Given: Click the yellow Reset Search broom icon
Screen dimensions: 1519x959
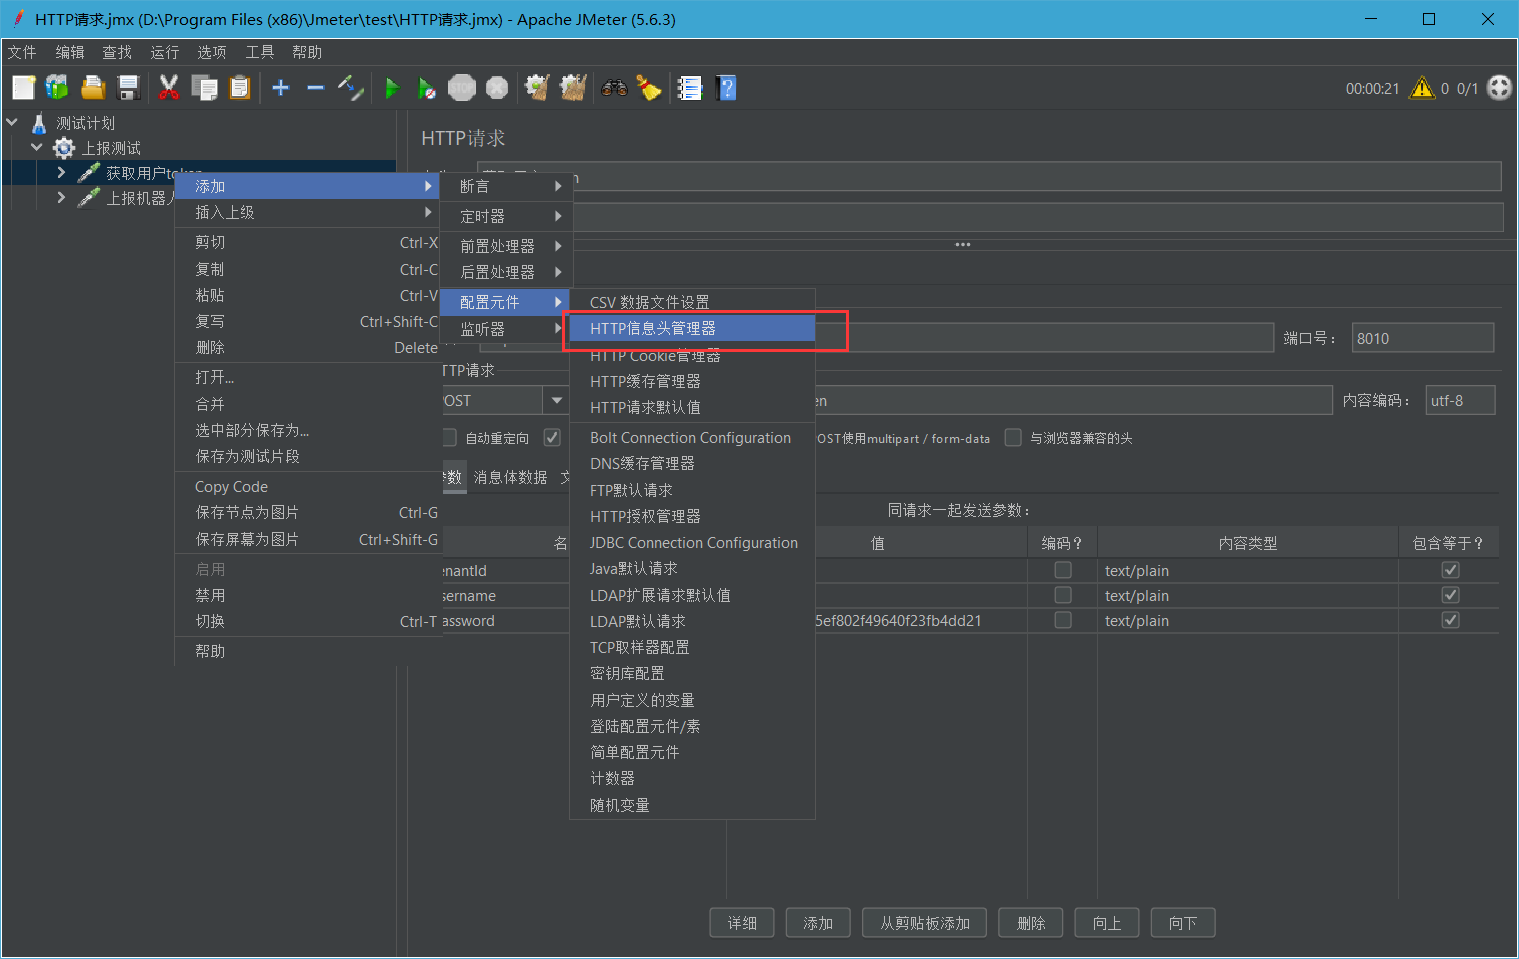Looking at the screenshot, I should coord(649,88).
